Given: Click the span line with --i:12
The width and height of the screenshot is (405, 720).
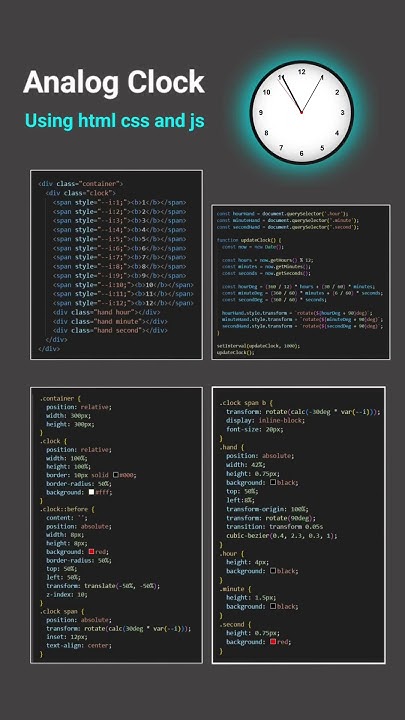Looking at the screenshot, I should tap(123, 303).
